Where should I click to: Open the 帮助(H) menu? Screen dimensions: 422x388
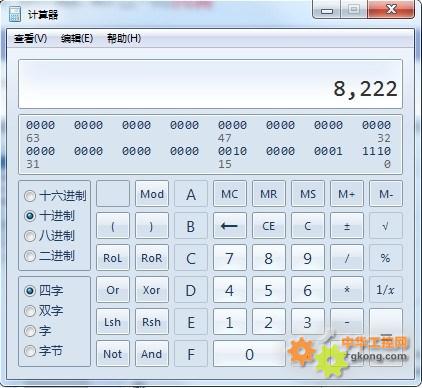click(x=124, y=39)
